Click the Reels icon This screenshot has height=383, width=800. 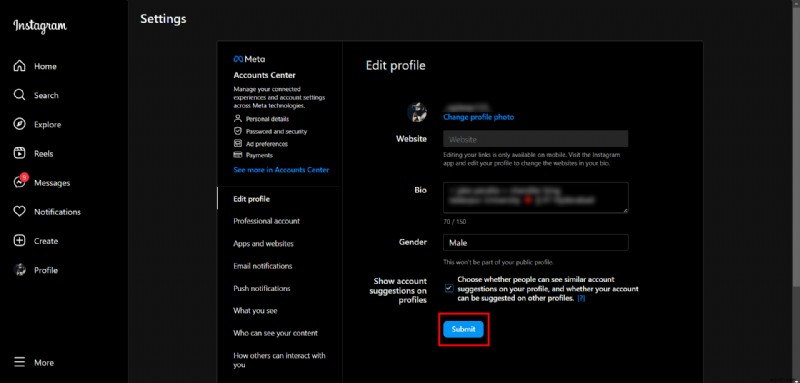(x=19, y=154)
